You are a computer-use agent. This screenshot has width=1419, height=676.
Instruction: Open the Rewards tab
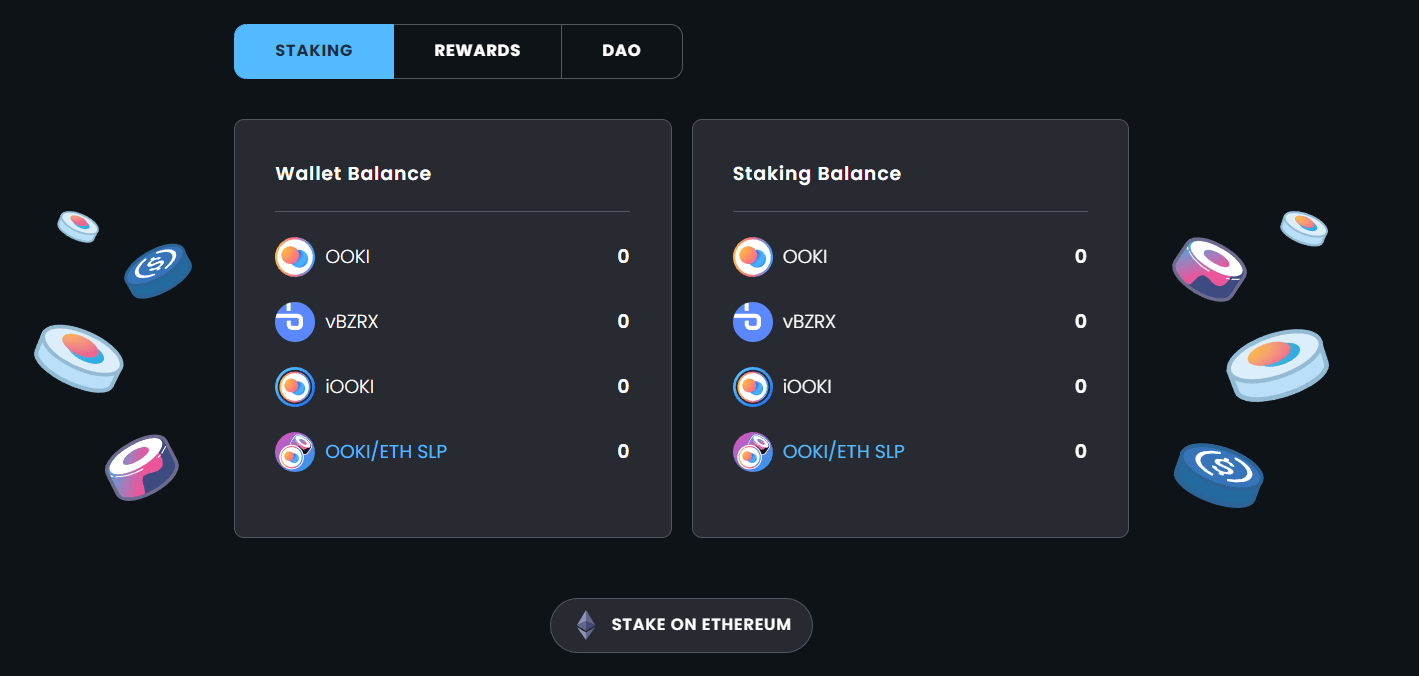coord(477,51)
